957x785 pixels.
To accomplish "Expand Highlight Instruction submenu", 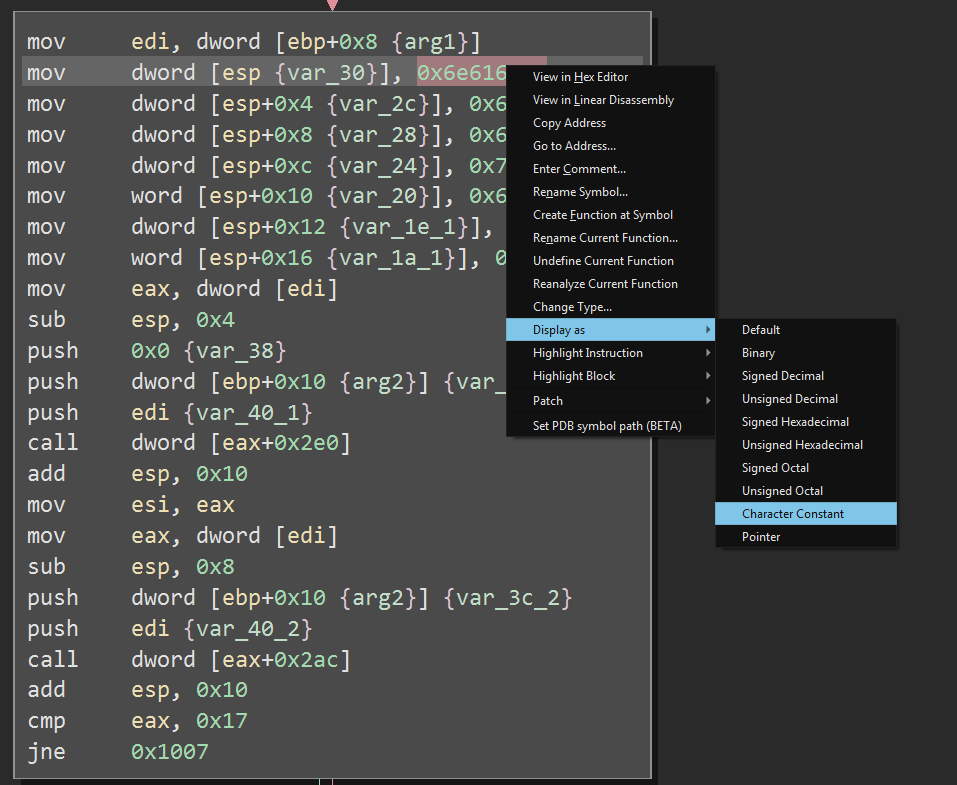I will [x=610, y=353].
